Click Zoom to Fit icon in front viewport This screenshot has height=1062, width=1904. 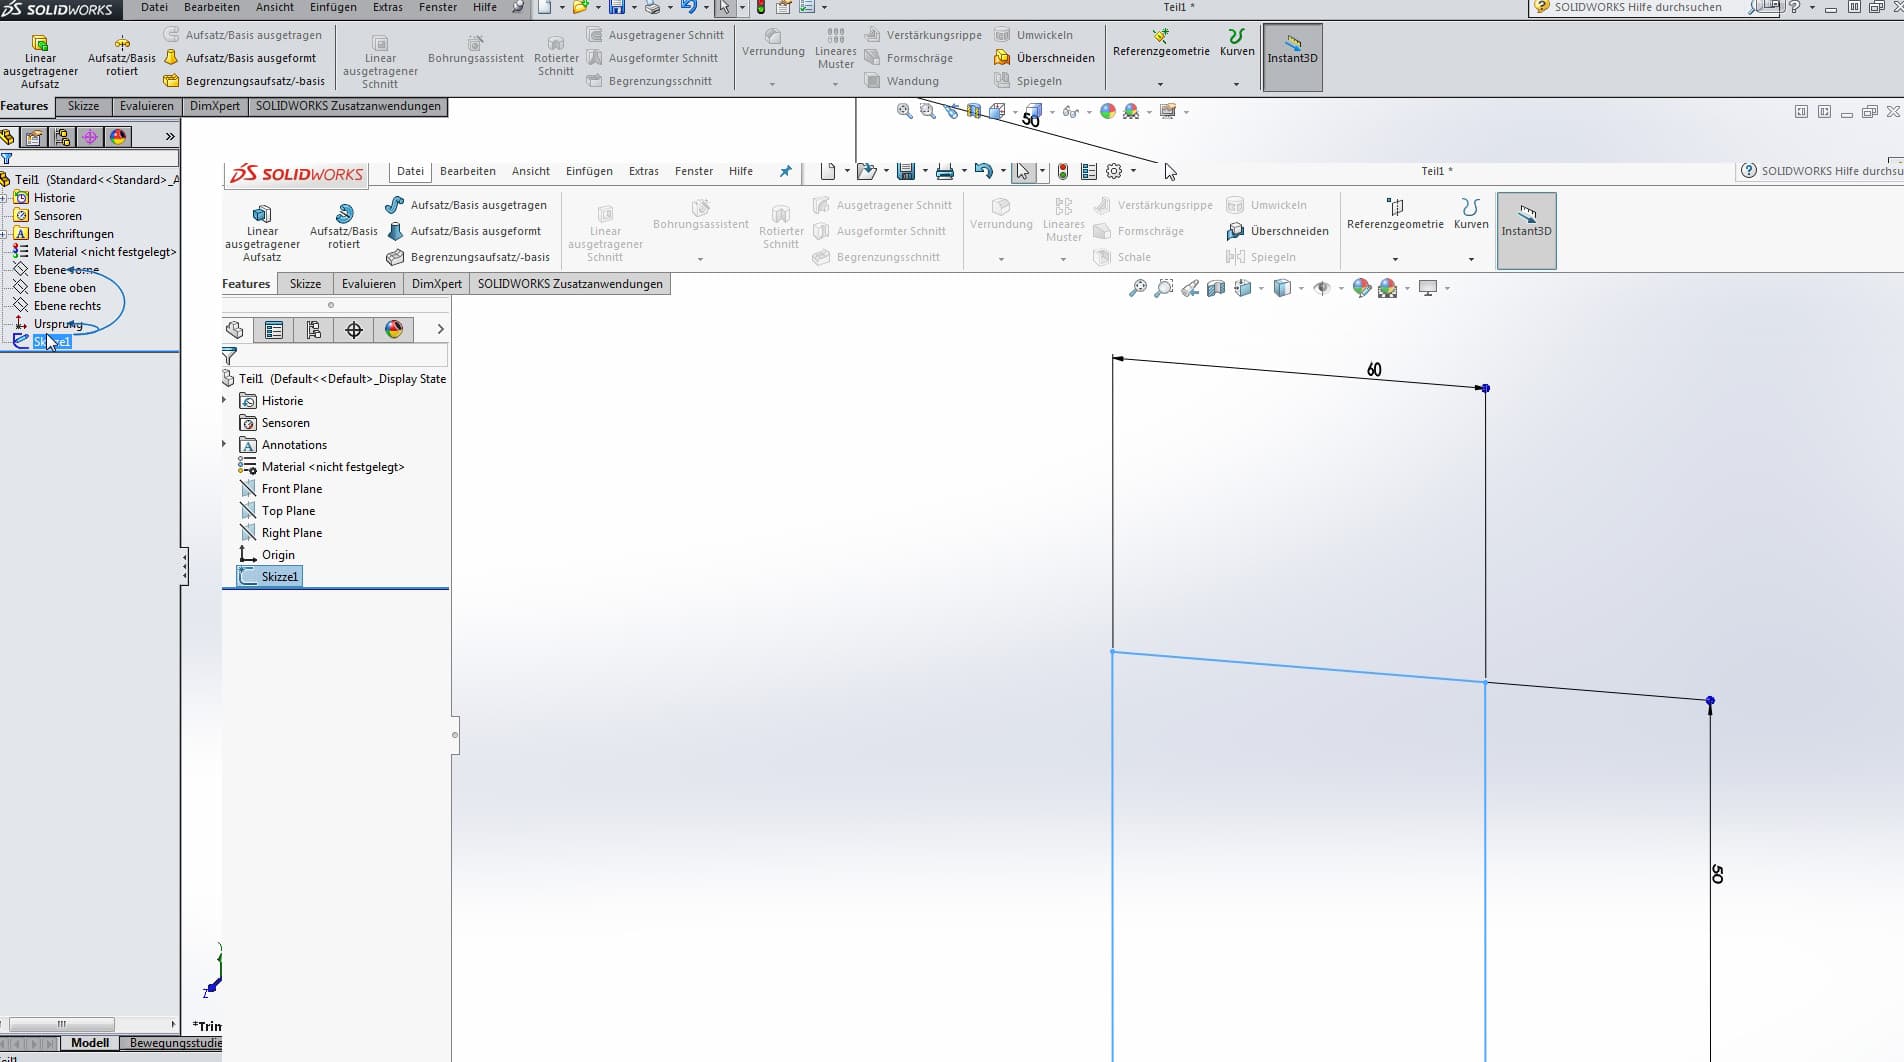tap(1138, 288)
